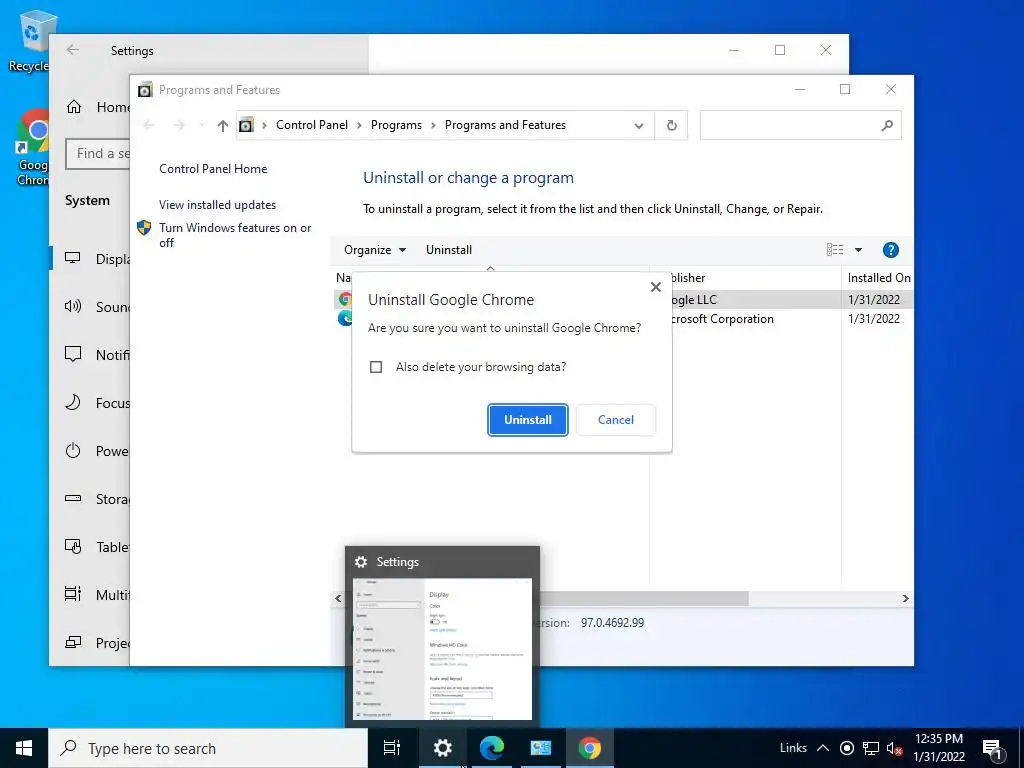The width and height of the screenshot is (1024, 768).
Task: Open the Windows Start menu
Action: 24,748
